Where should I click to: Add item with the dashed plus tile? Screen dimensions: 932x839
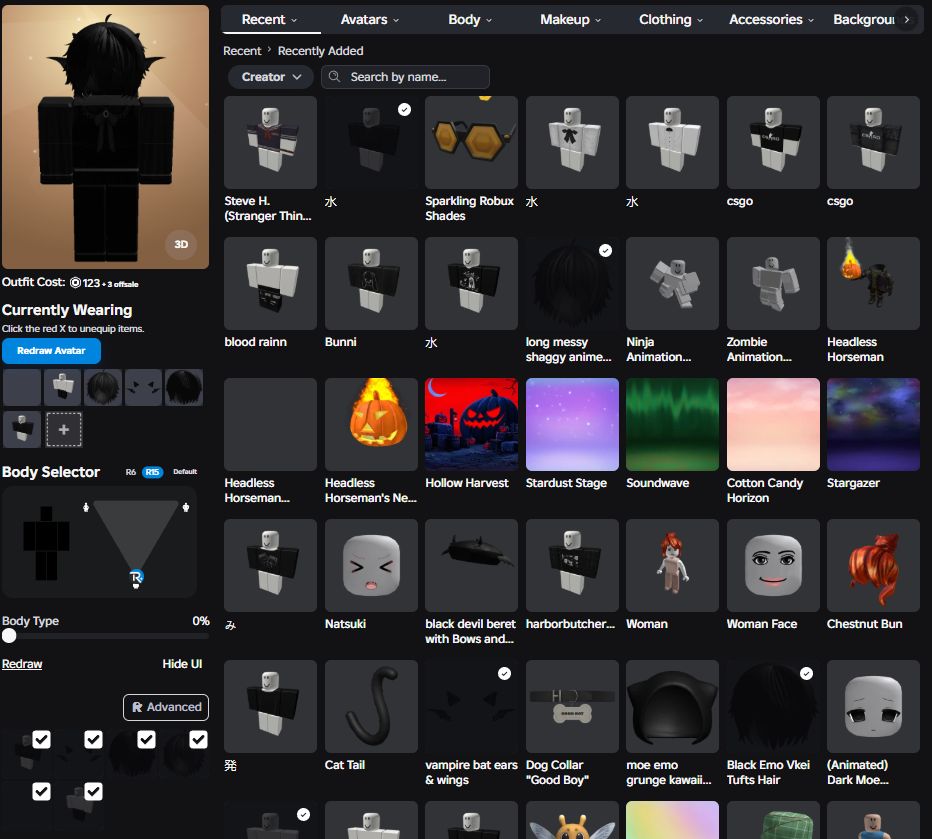click(64, 430)
